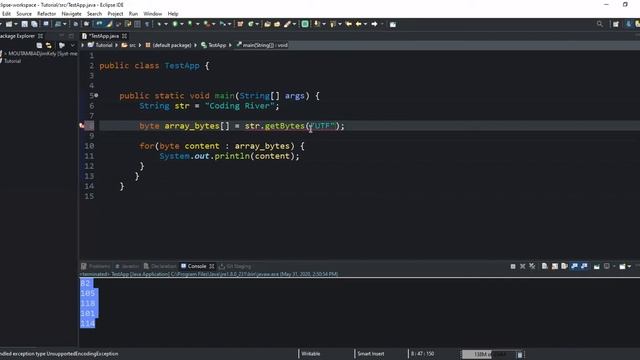Click the Save icon in the toolbar

coord(24,24)
